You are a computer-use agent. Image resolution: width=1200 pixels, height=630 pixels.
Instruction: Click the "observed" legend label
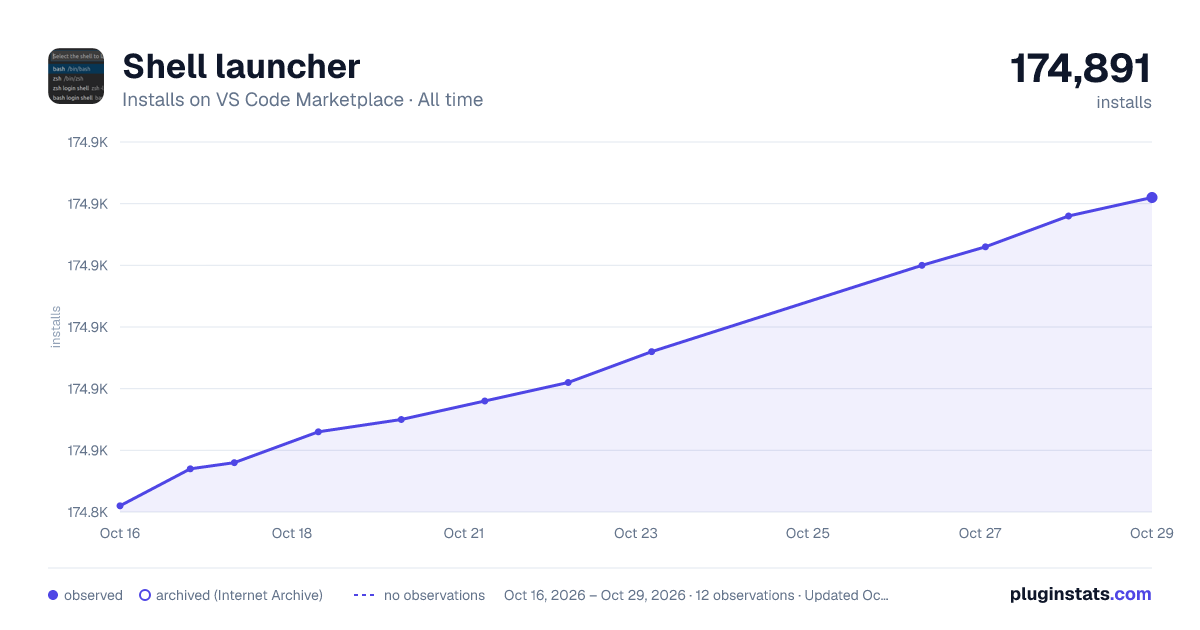[93, 595]
